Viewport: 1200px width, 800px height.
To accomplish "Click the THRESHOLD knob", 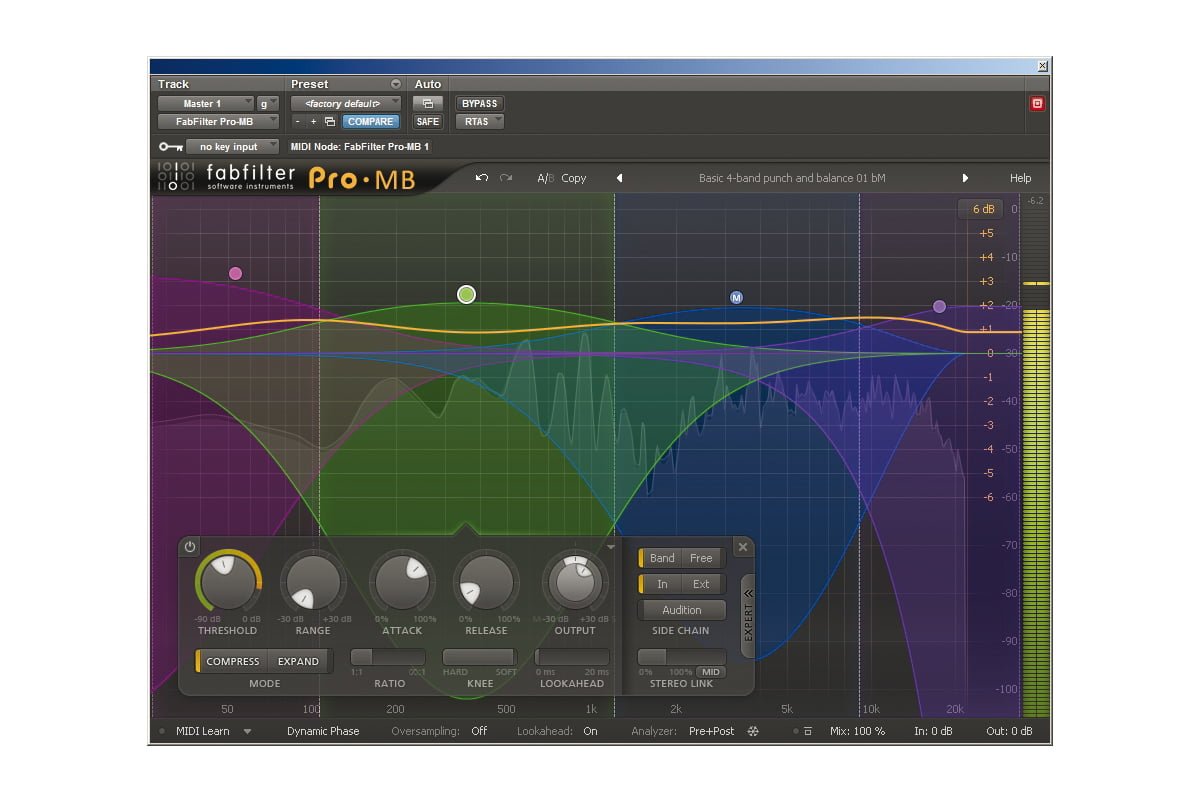I will point(228,583).
